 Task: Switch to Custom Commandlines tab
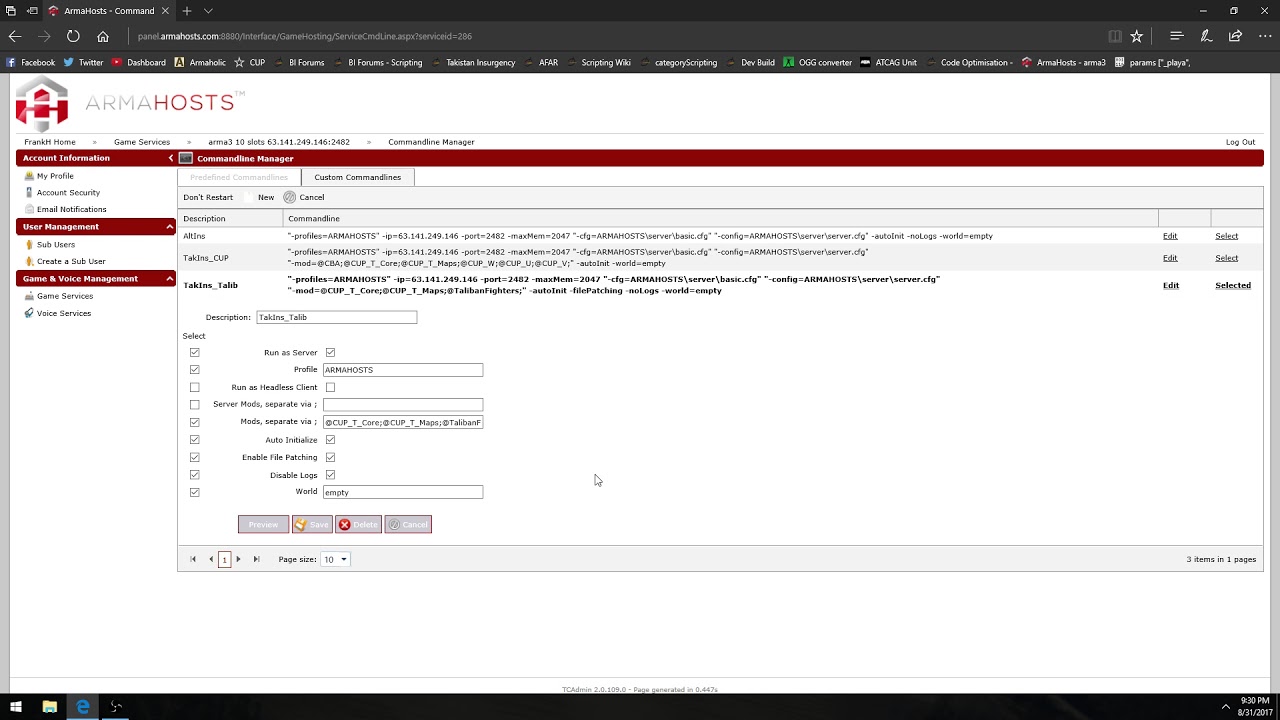pos(358,177)
